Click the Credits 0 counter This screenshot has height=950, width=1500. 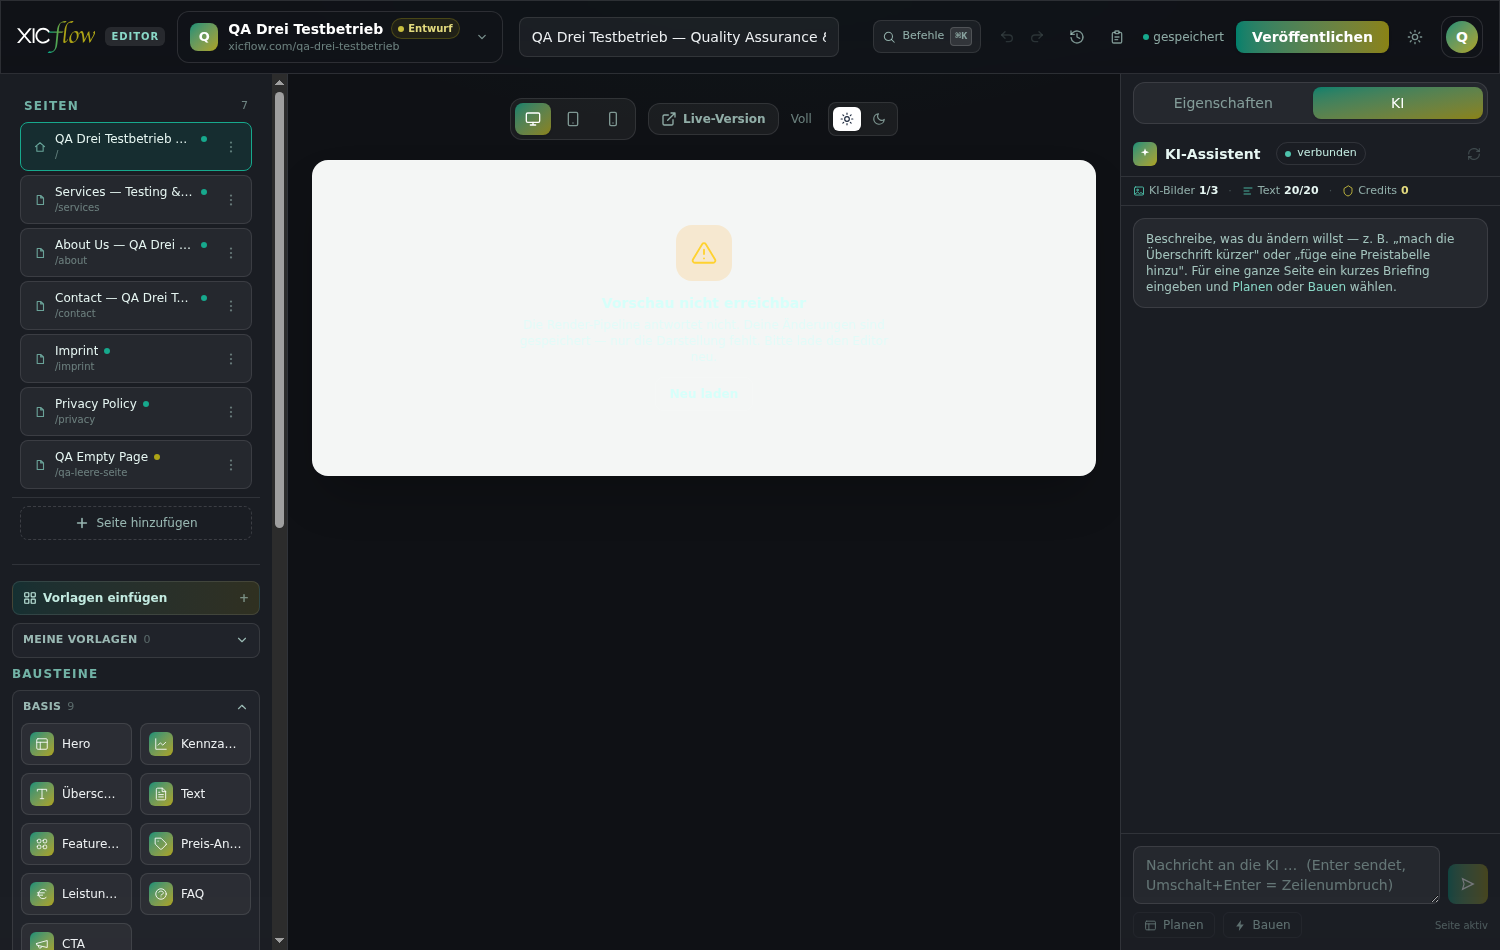1375,190
